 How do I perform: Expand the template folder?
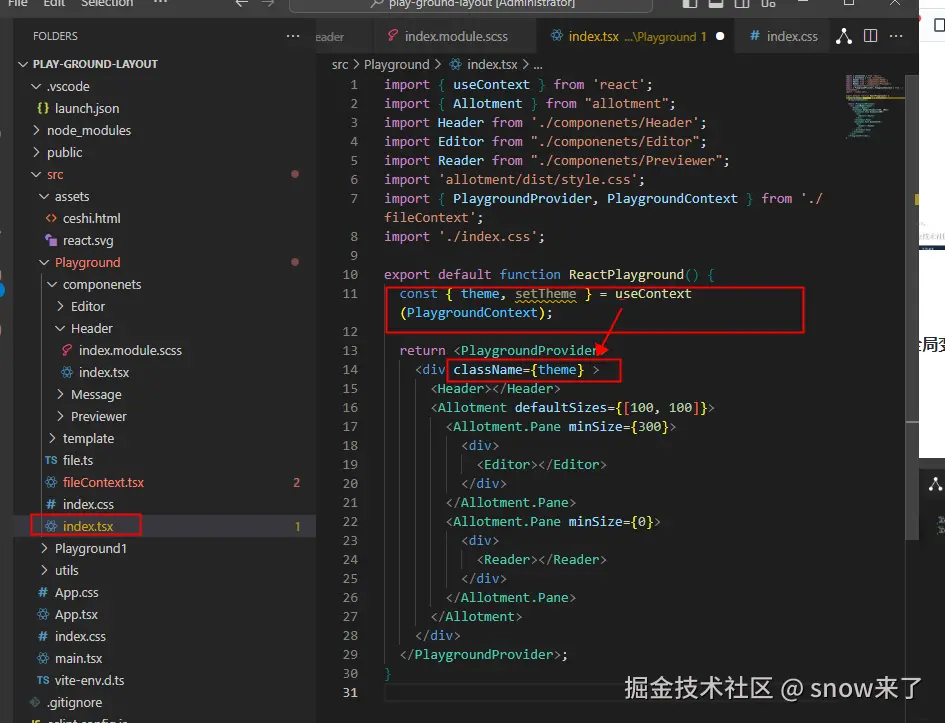click(x=52, y=438)
